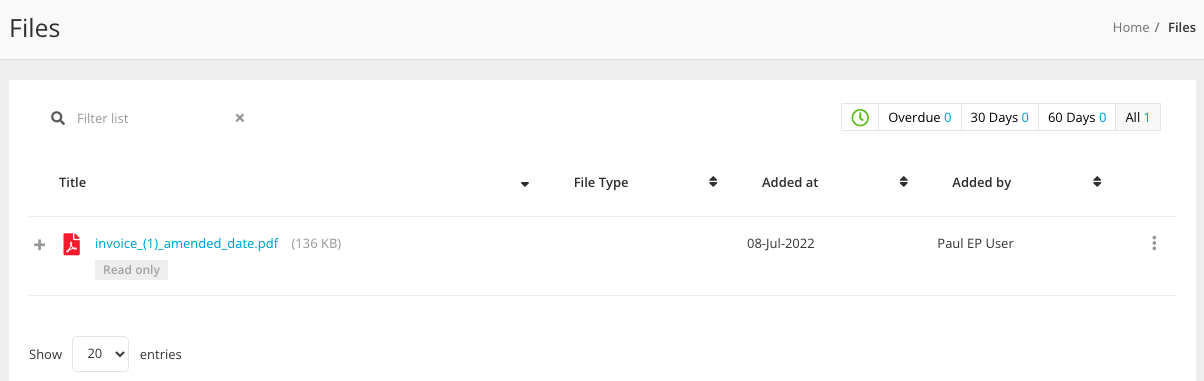The height and width of the screenshot is (381, 1204).
Task: Click into the Filter list field
Action: coord(150,118)
